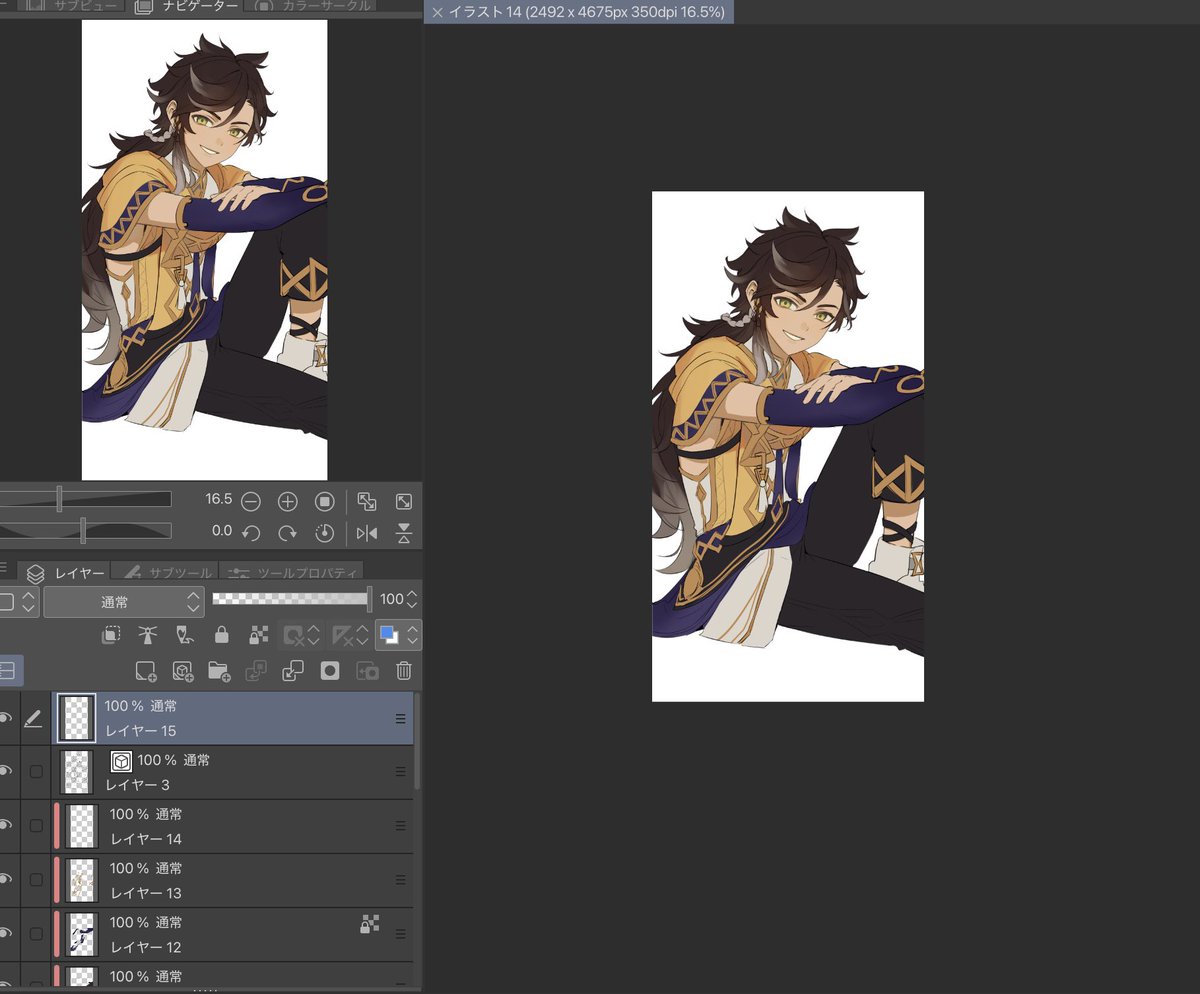Click the 100% zoom square-in-circle icon

325,501
